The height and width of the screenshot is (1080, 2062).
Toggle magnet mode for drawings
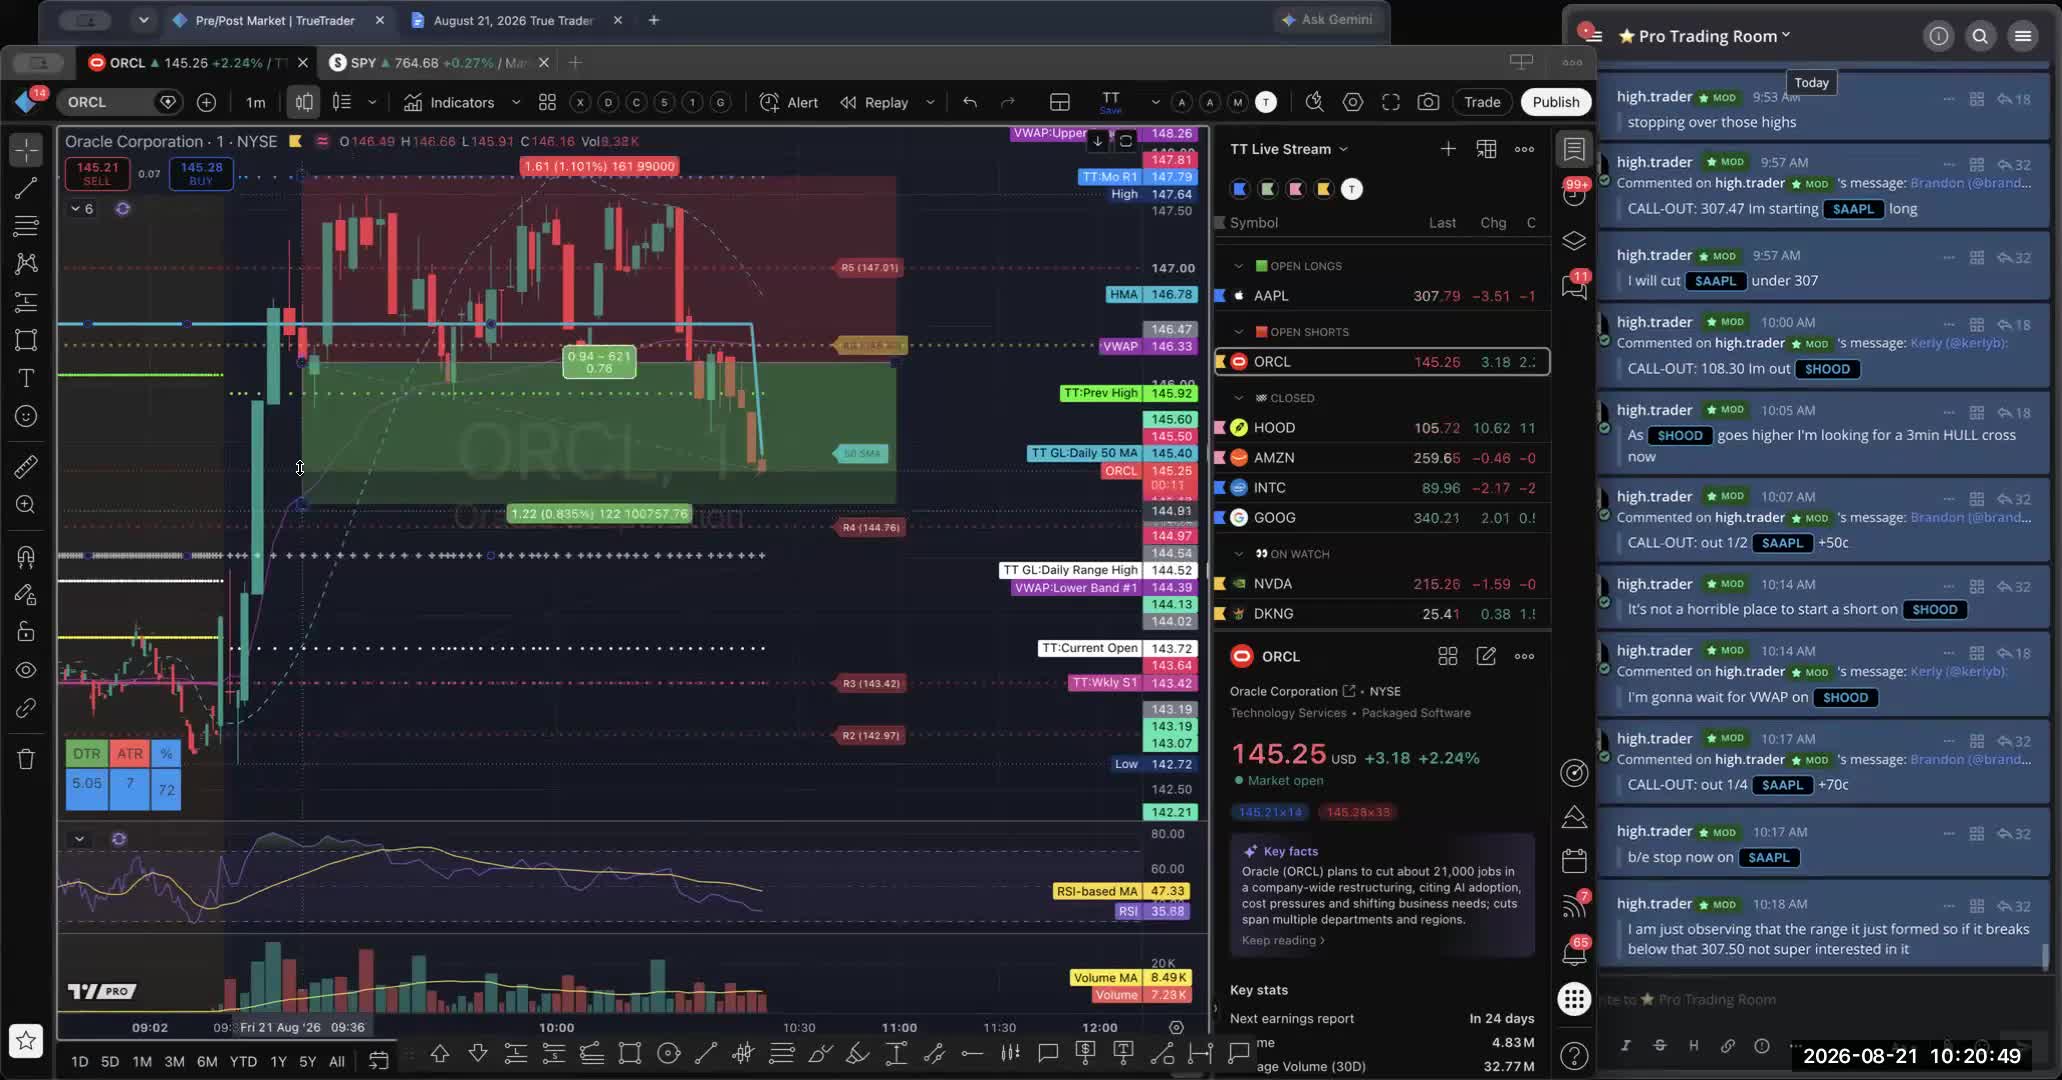(26, 556)
